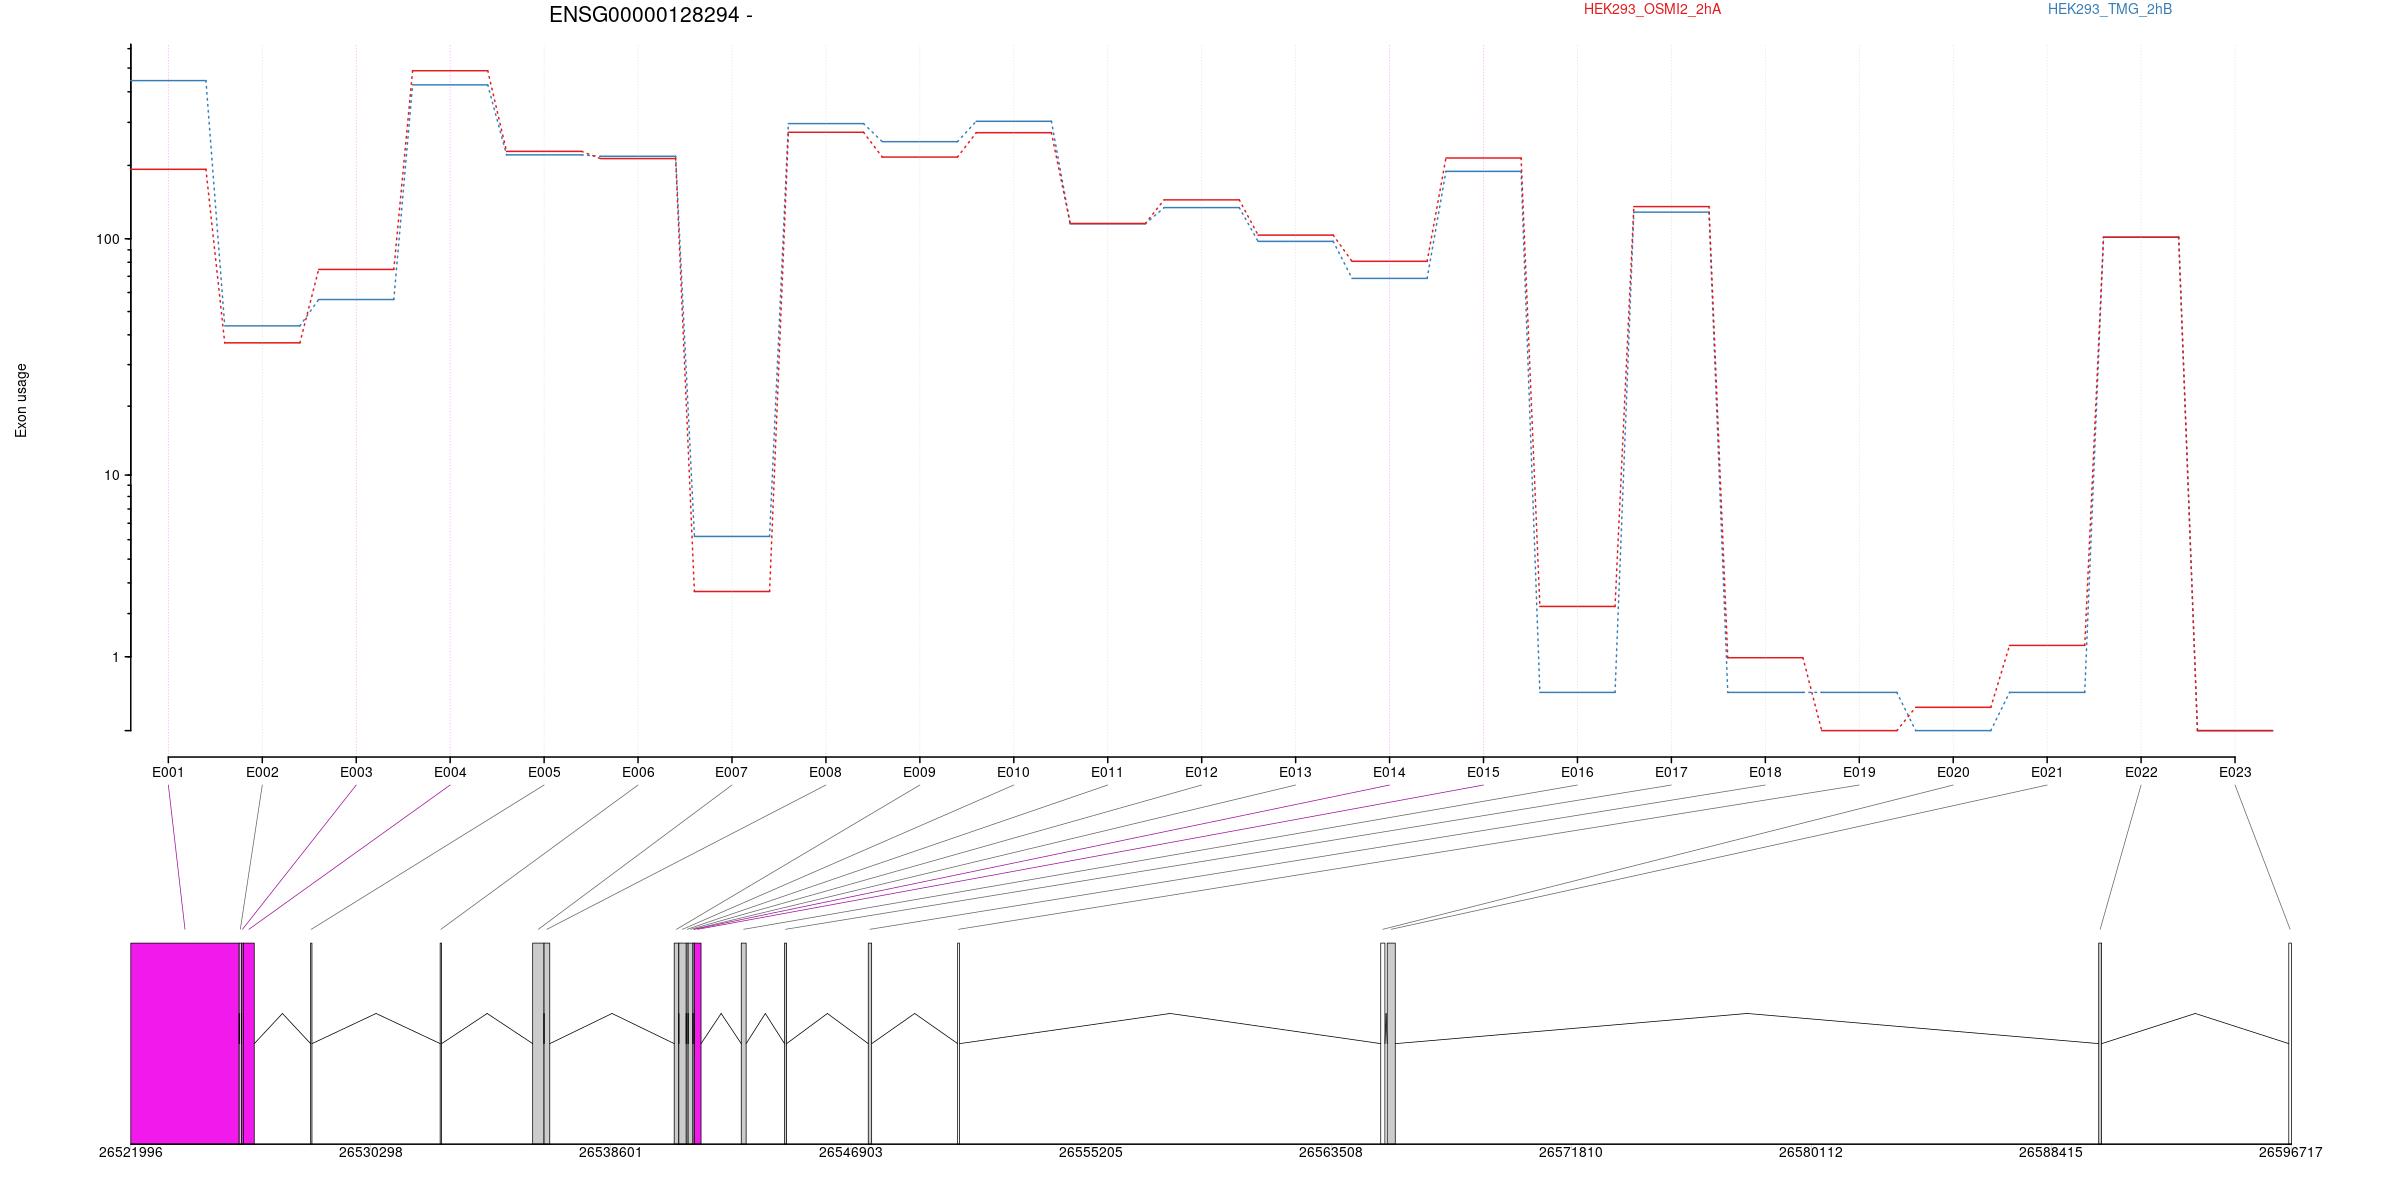2400x1200 pixels.
Task: Click exon label E018
Action: tap(1765, 772)
